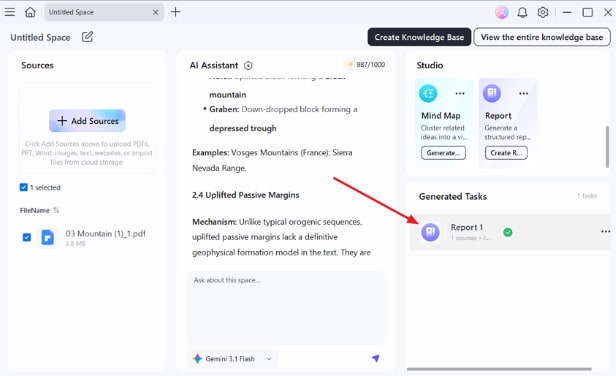Viewport: 616px width, 376px height.
Task: Open Report 1 more options menu
Action: coord(605,231)
